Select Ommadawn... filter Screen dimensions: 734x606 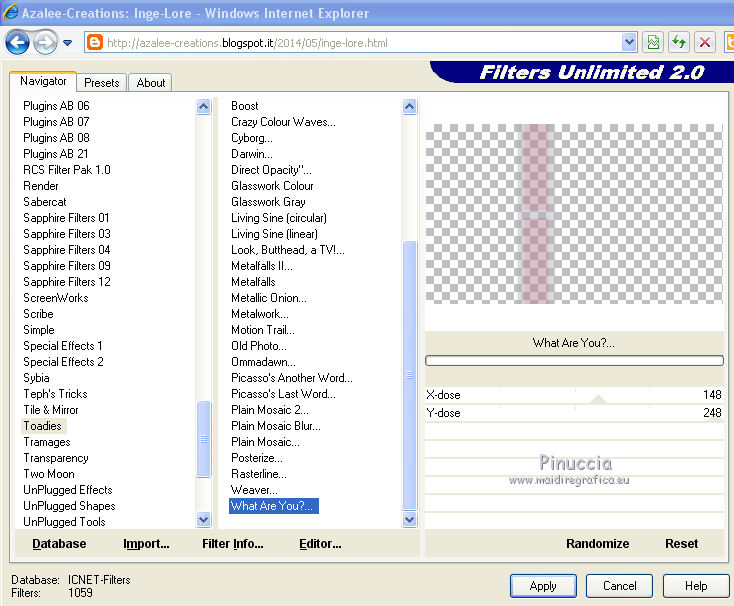264,362
